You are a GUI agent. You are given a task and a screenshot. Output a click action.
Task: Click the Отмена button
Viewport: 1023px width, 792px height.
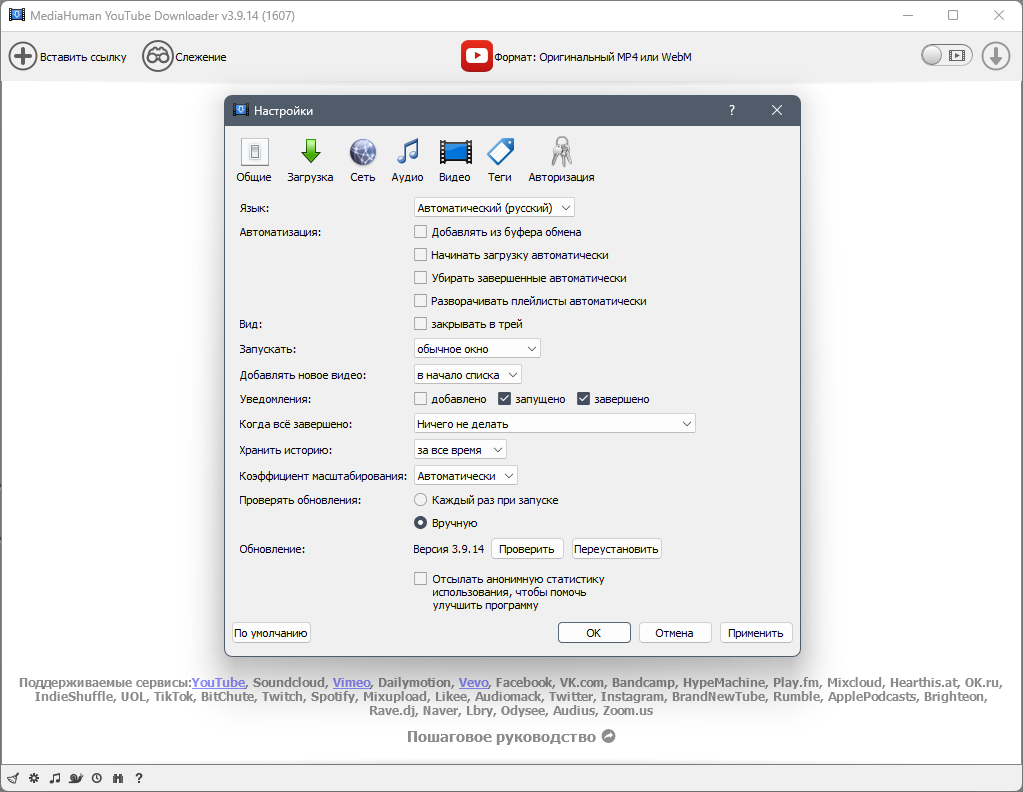point(674,632)
